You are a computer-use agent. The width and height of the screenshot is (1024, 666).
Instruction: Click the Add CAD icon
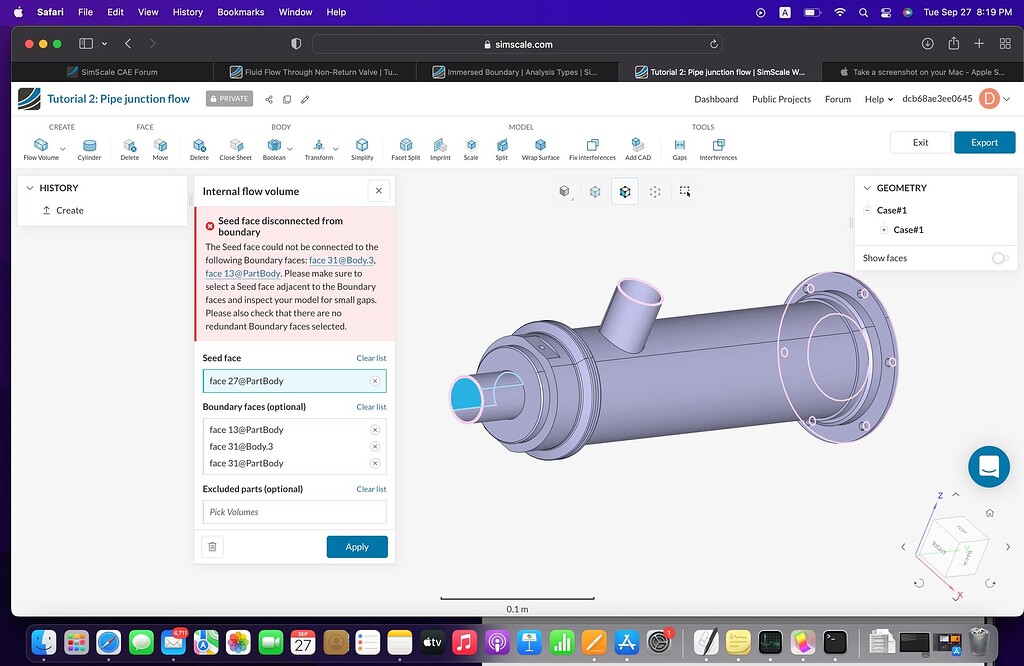click(636, 144)
